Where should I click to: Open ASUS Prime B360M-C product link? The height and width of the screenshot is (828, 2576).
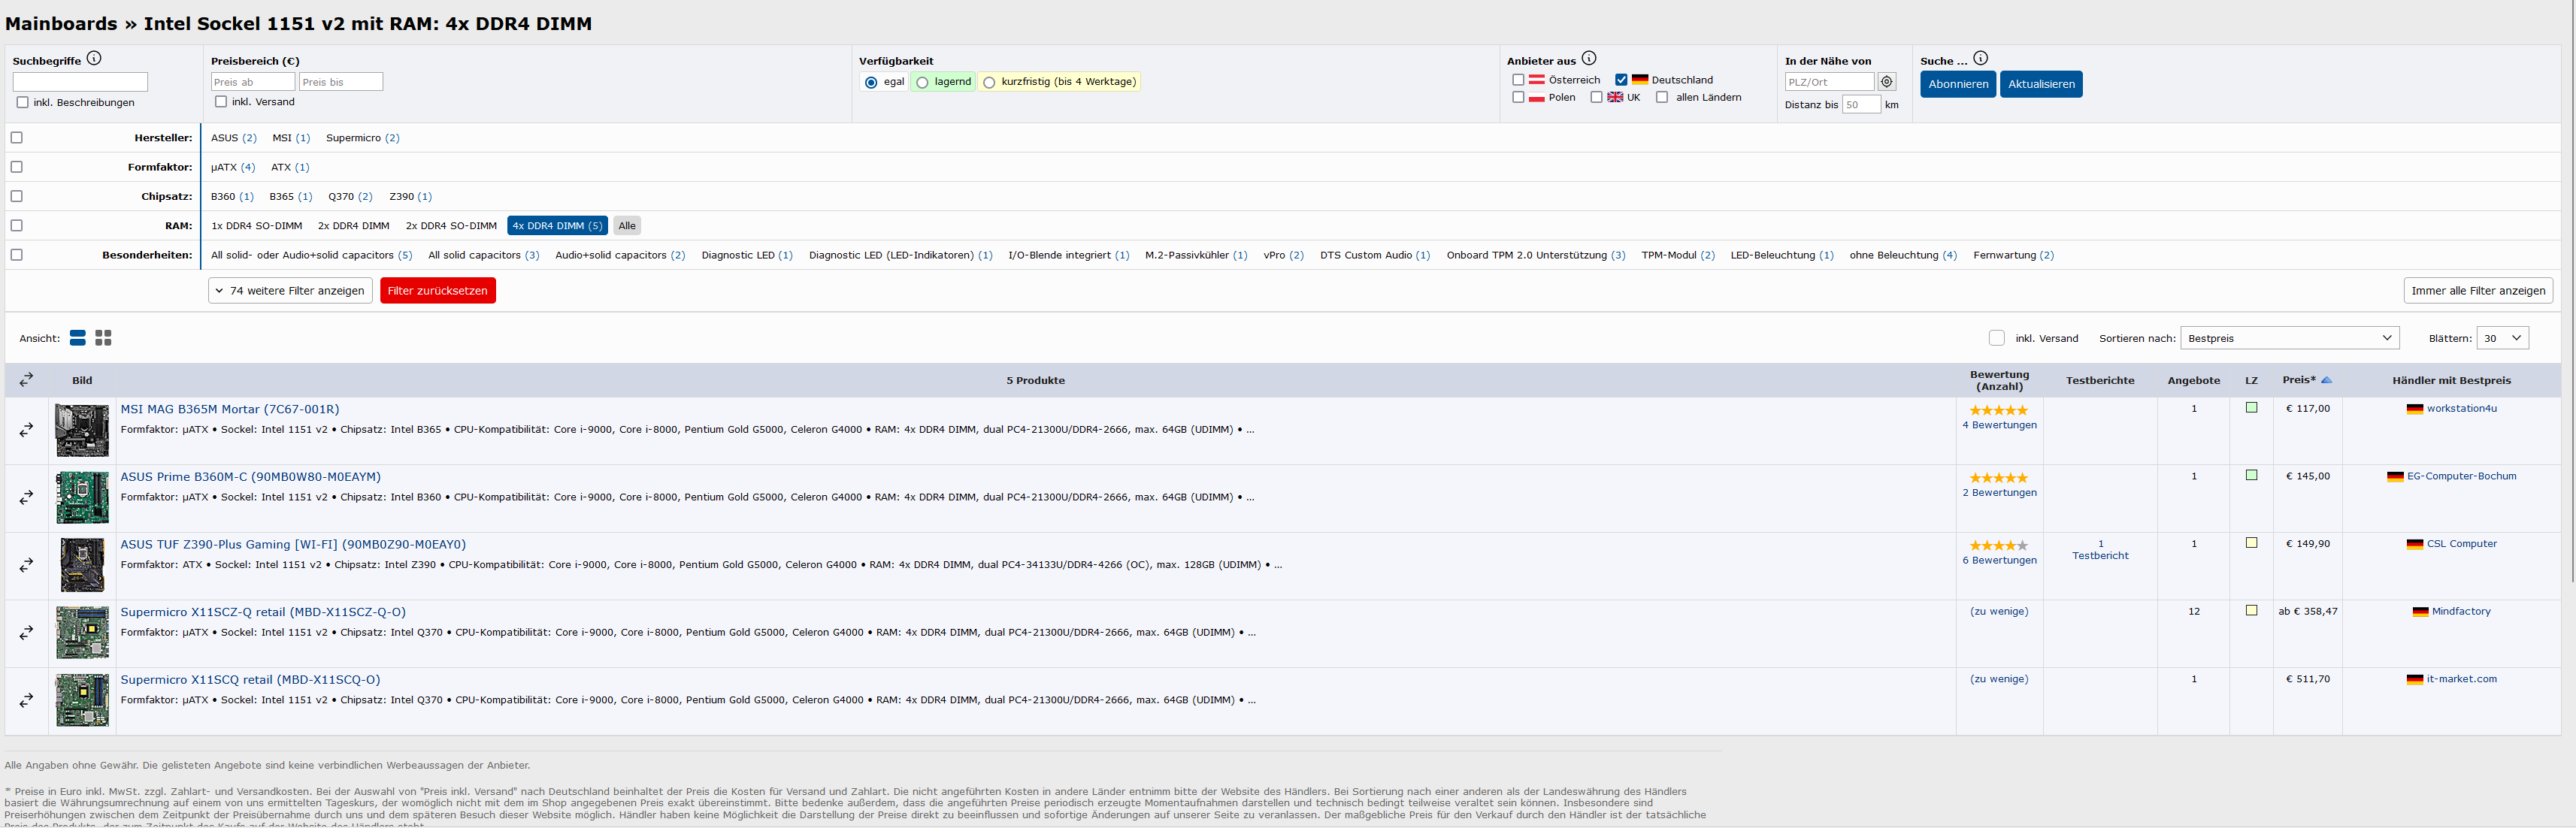click(250, 477)
